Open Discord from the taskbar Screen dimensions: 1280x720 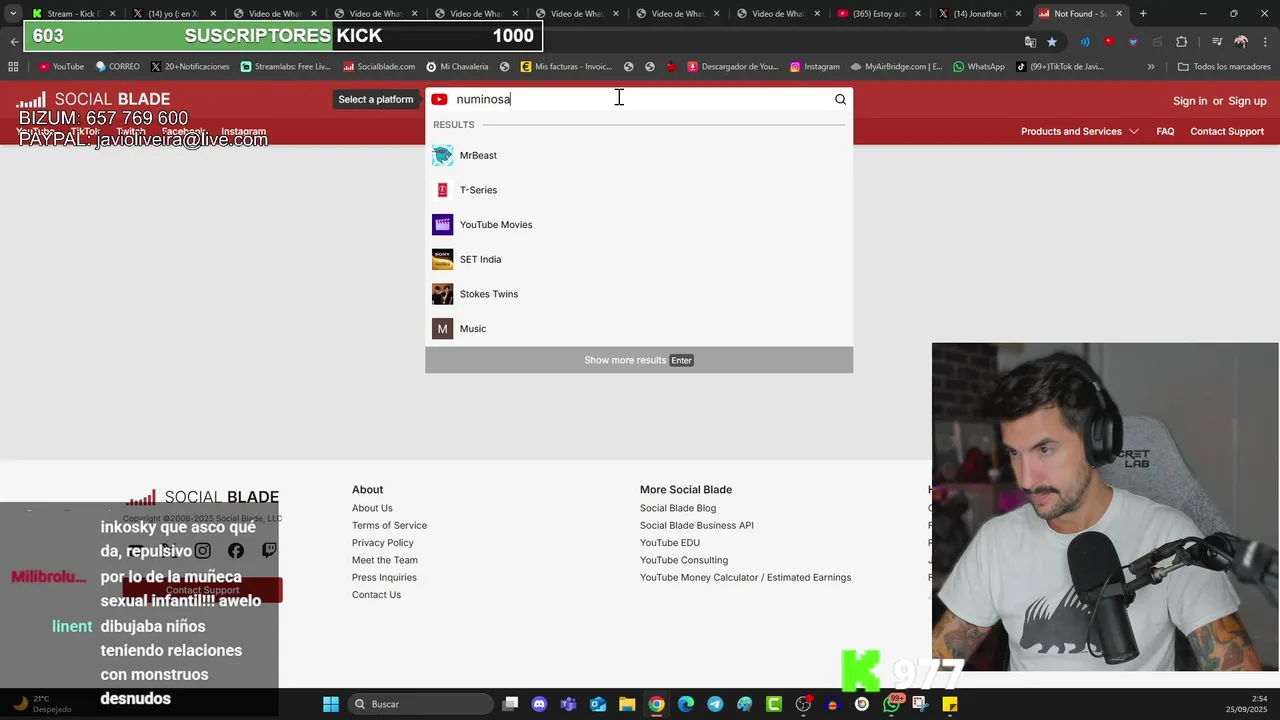[x=540, y=704]
